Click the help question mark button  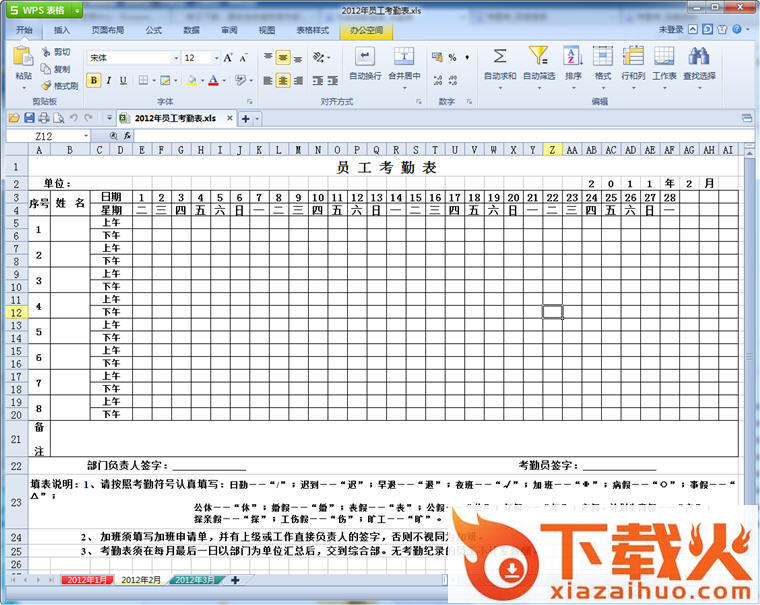[x=737, y=29]
